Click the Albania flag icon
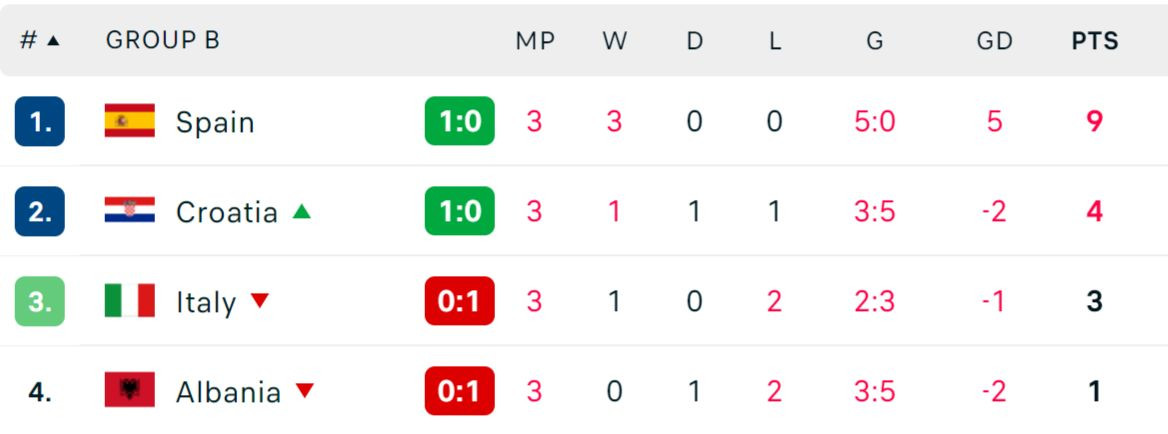 pos(130,391)
